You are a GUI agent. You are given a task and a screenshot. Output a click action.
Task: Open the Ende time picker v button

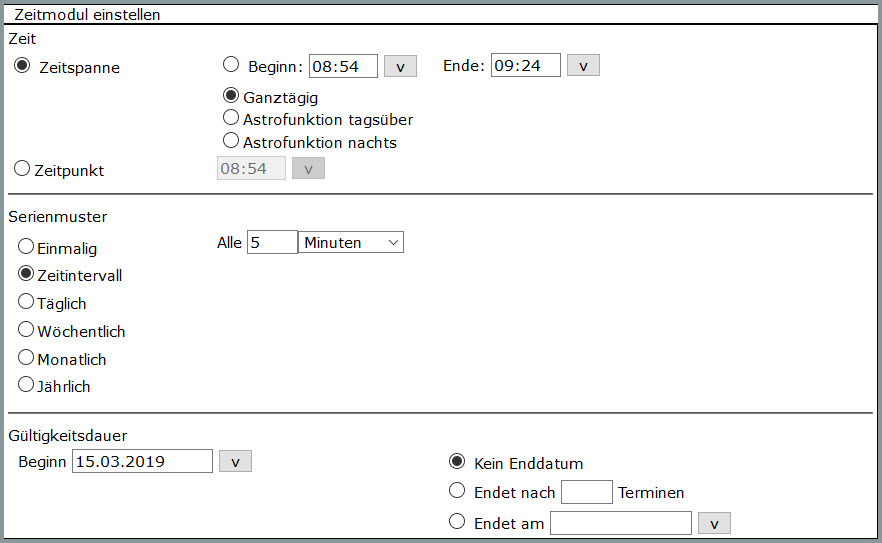coord(583,65)
